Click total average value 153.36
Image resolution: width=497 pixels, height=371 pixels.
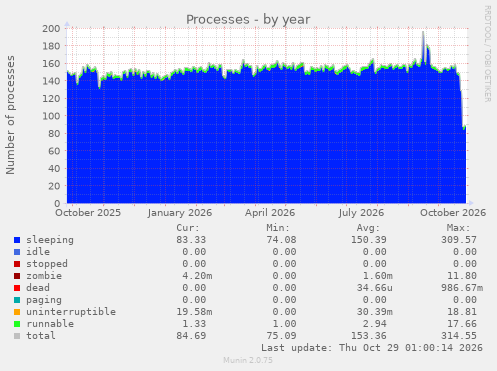[x=369, y=336]
